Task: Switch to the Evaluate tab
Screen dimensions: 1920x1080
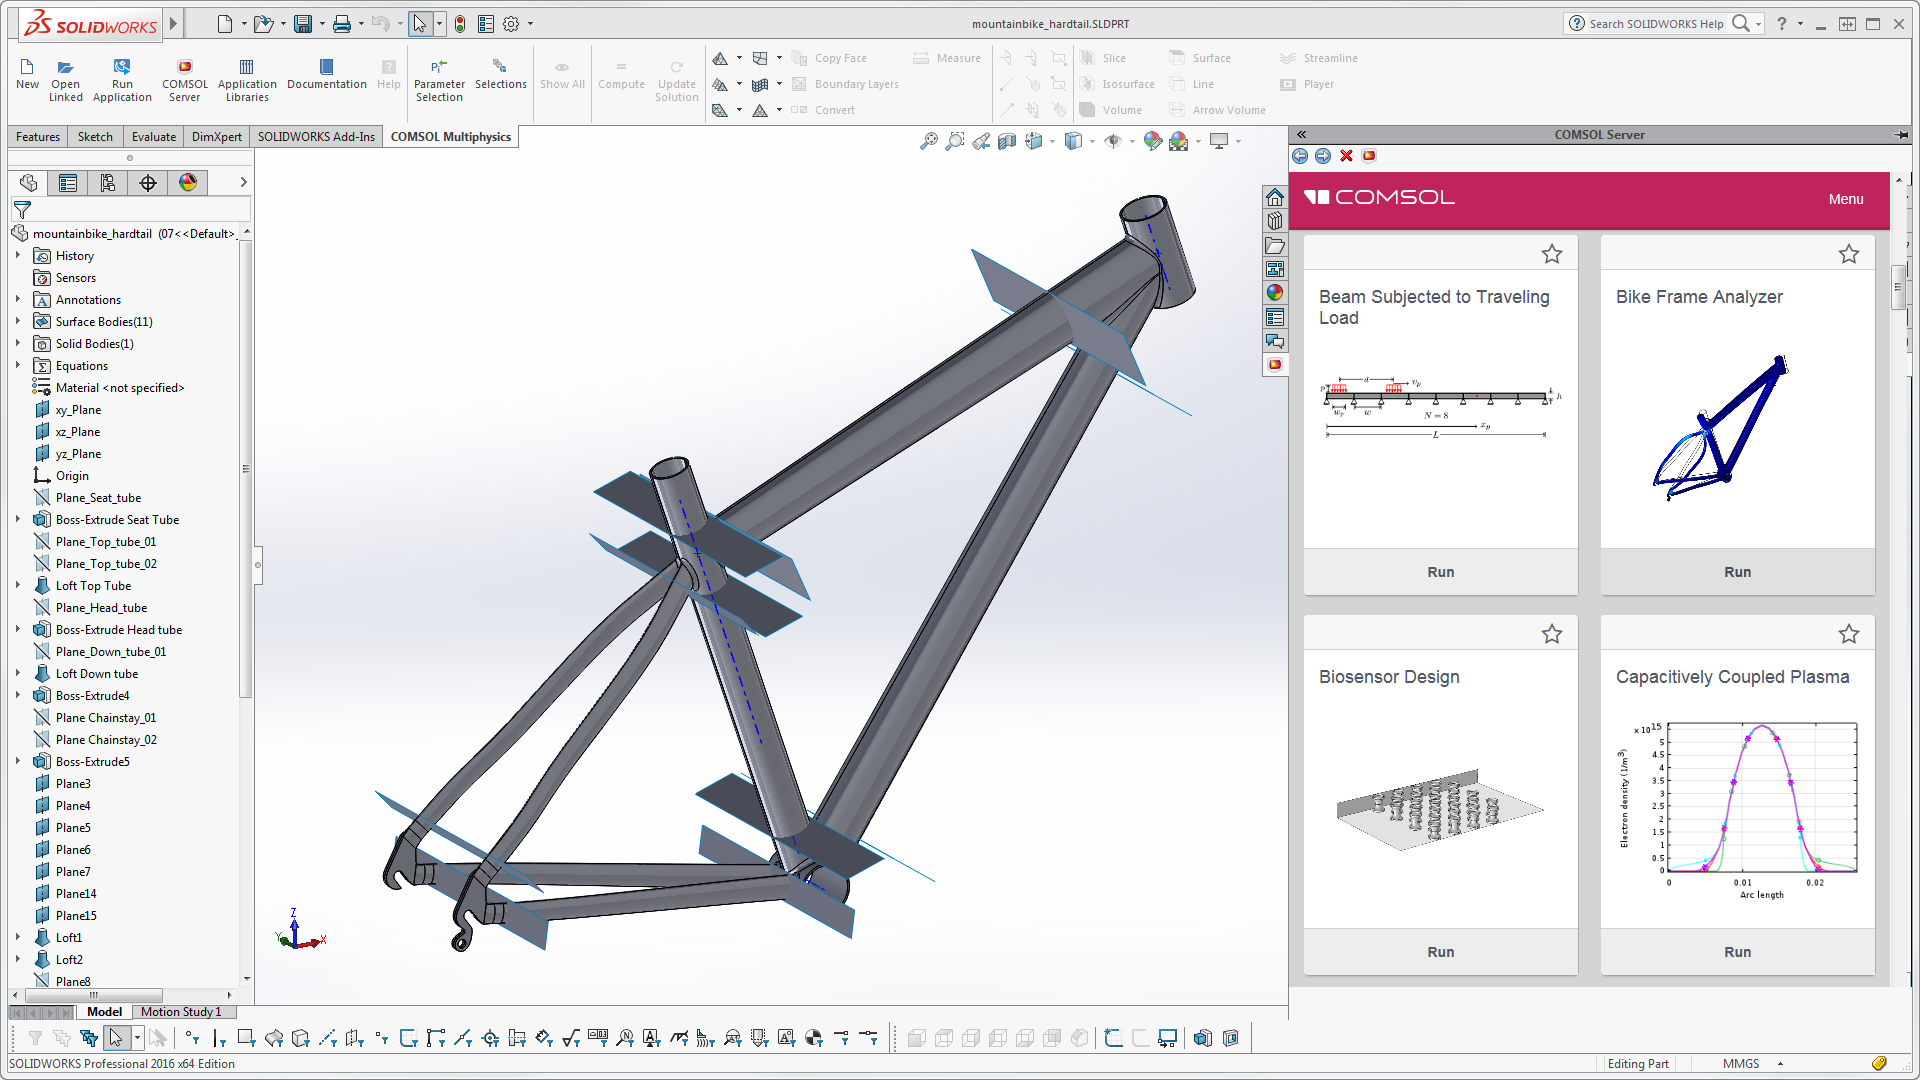Action: coord(153,137)
